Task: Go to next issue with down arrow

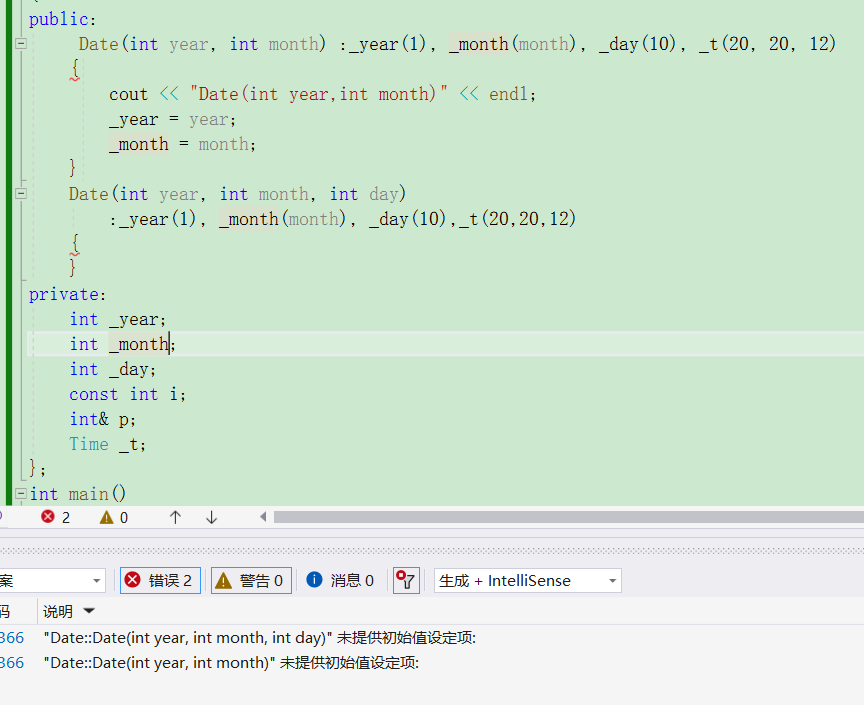Action: click(212, 517)
